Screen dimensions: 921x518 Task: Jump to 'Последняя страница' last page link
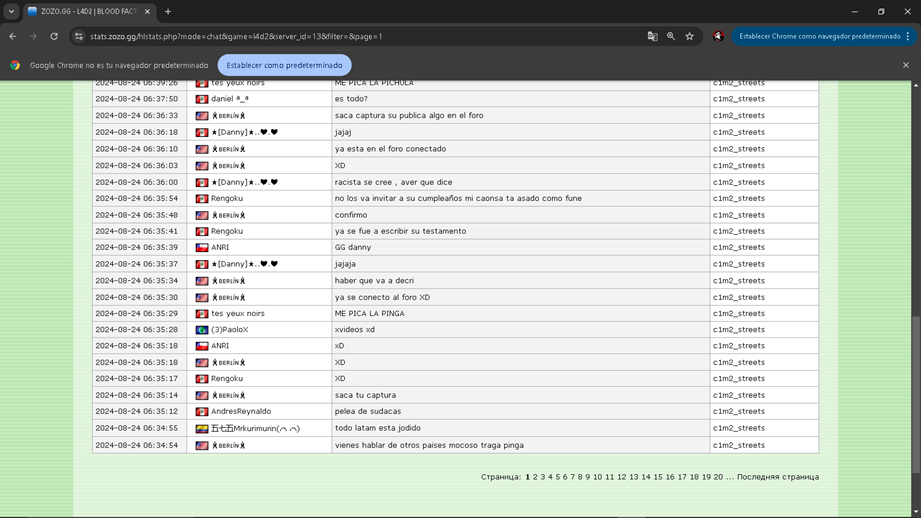777,477
